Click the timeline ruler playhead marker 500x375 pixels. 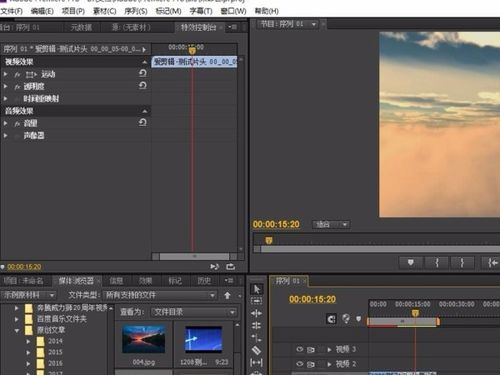coord(415,313)
